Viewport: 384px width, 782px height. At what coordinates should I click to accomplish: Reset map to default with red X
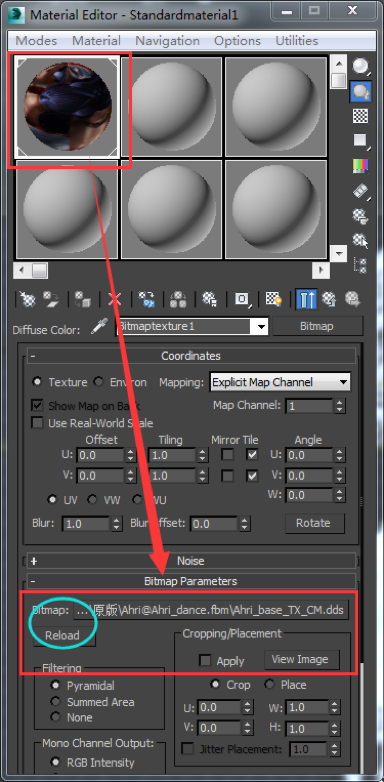pos(115,300)
